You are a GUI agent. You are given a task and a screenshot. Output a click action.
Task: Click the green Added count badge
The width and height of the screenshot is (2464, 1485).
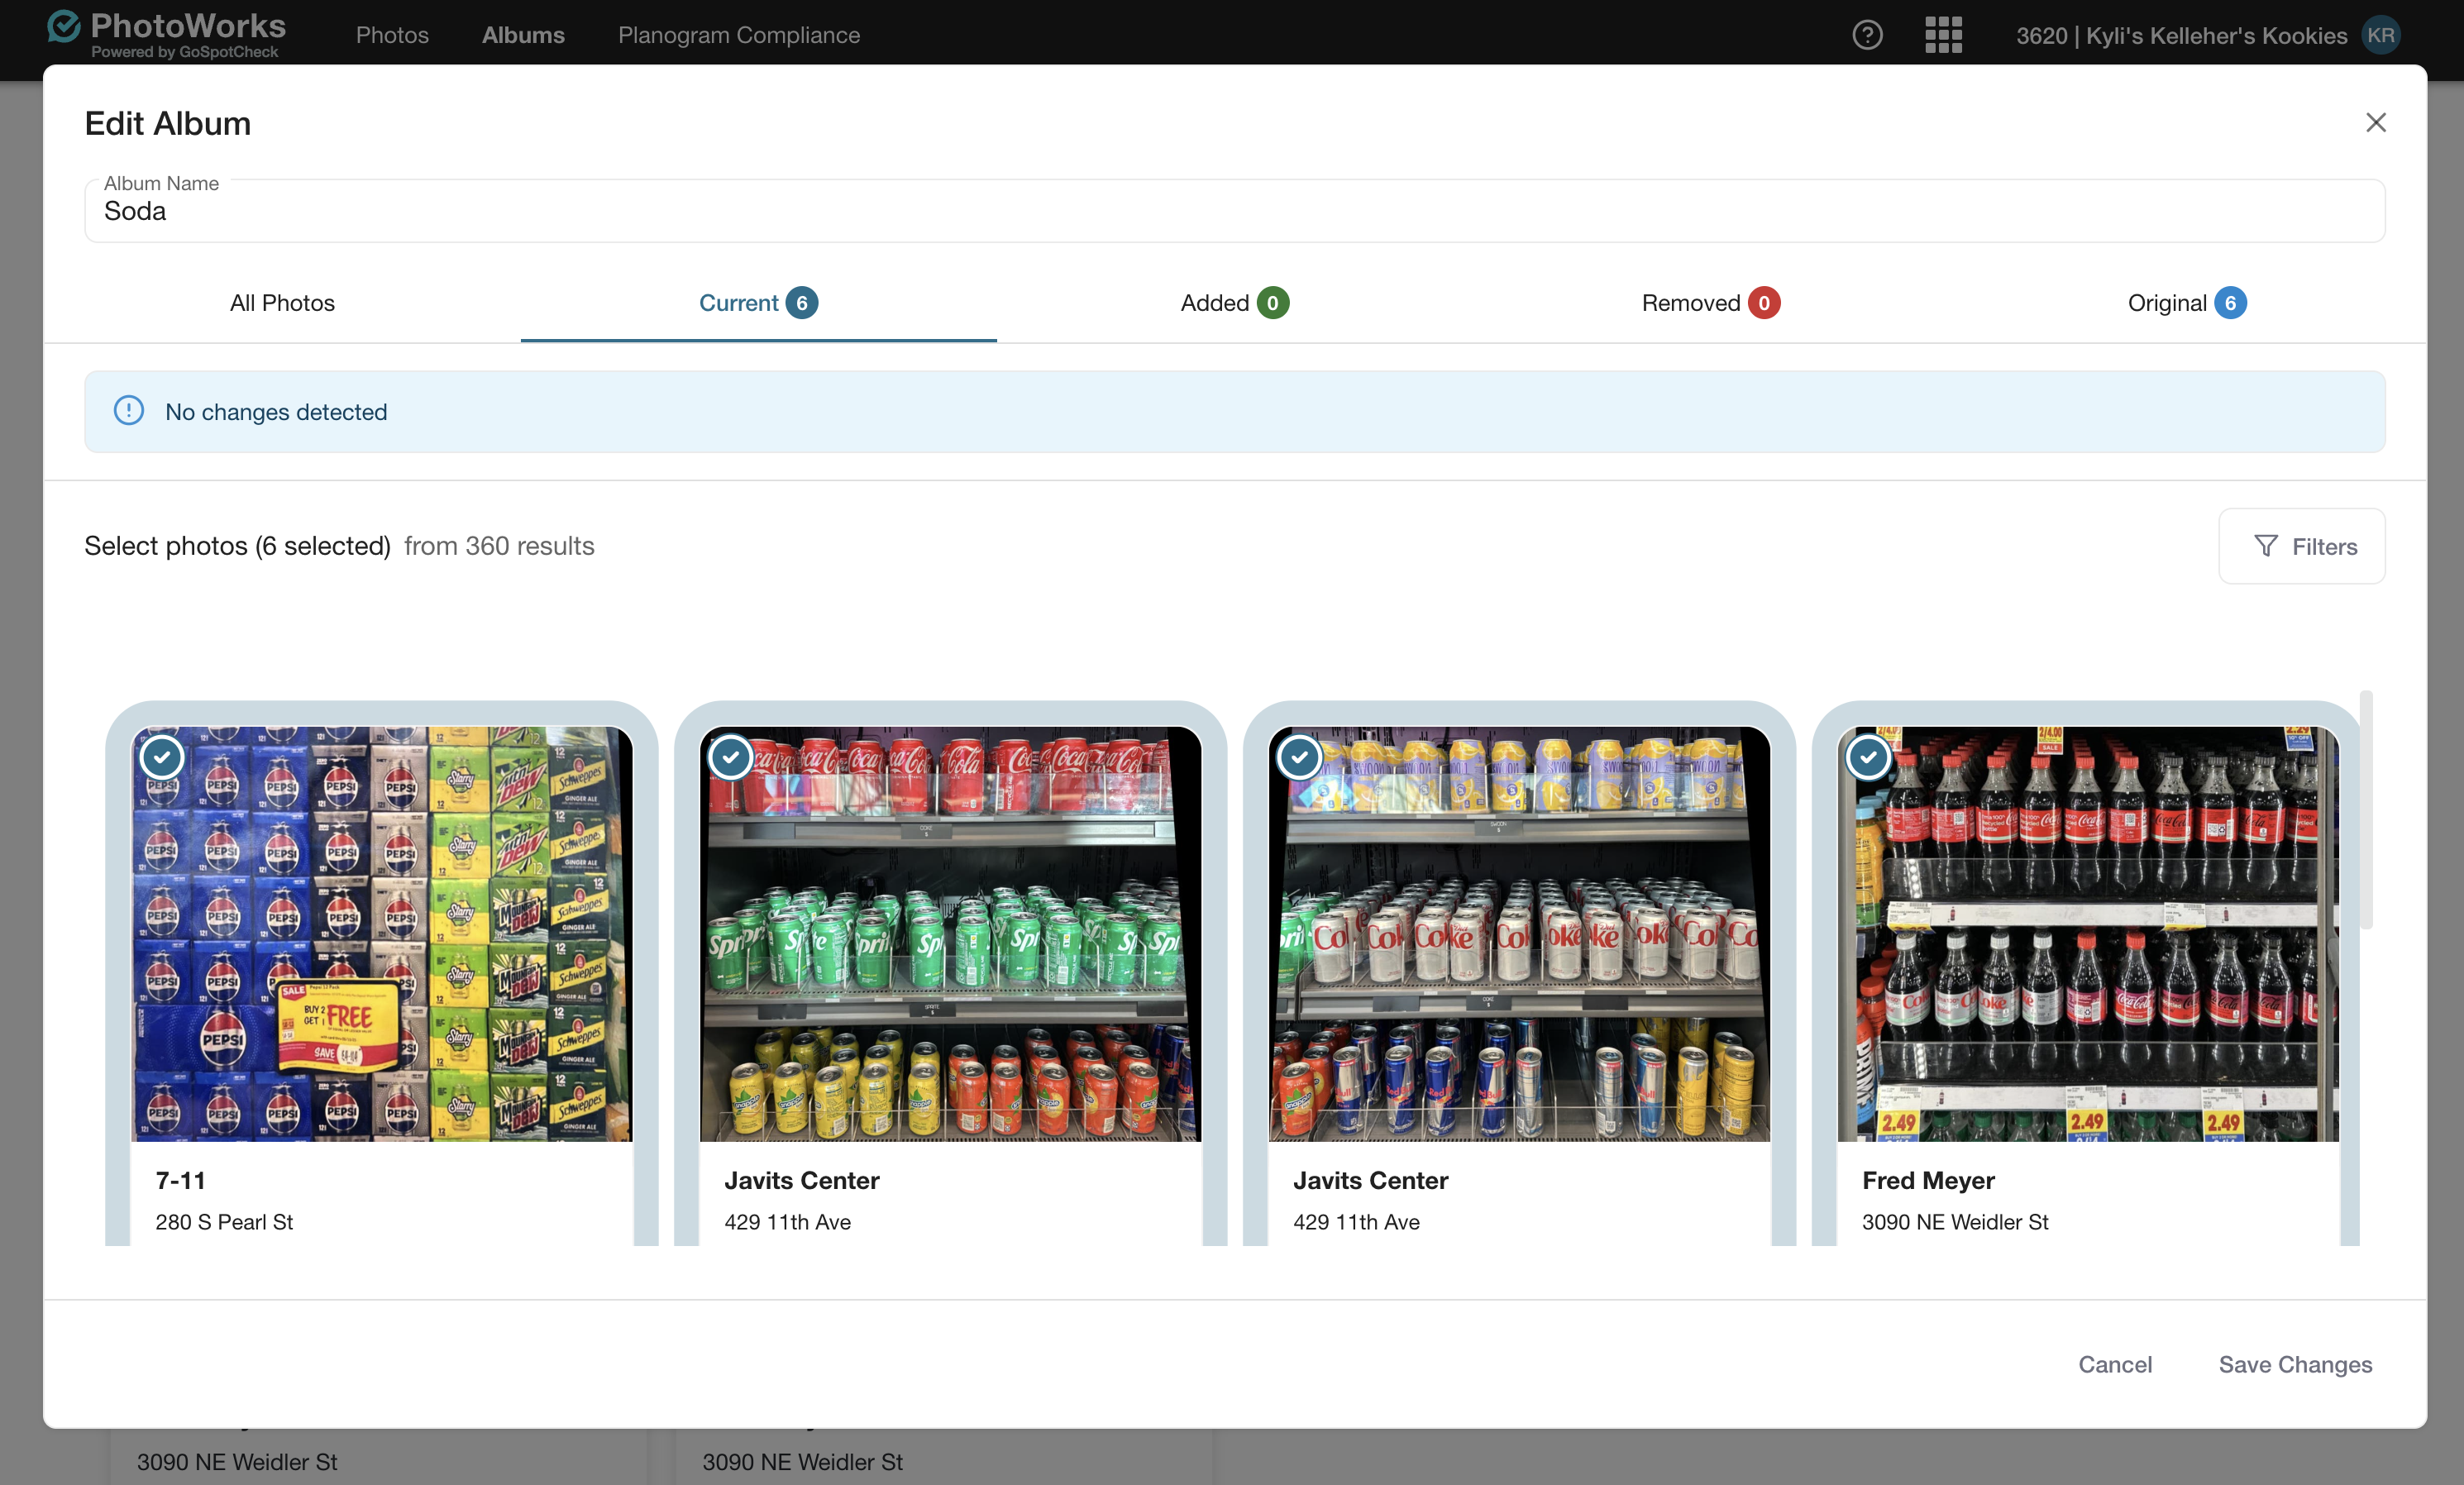click(x=1273, y=303)
